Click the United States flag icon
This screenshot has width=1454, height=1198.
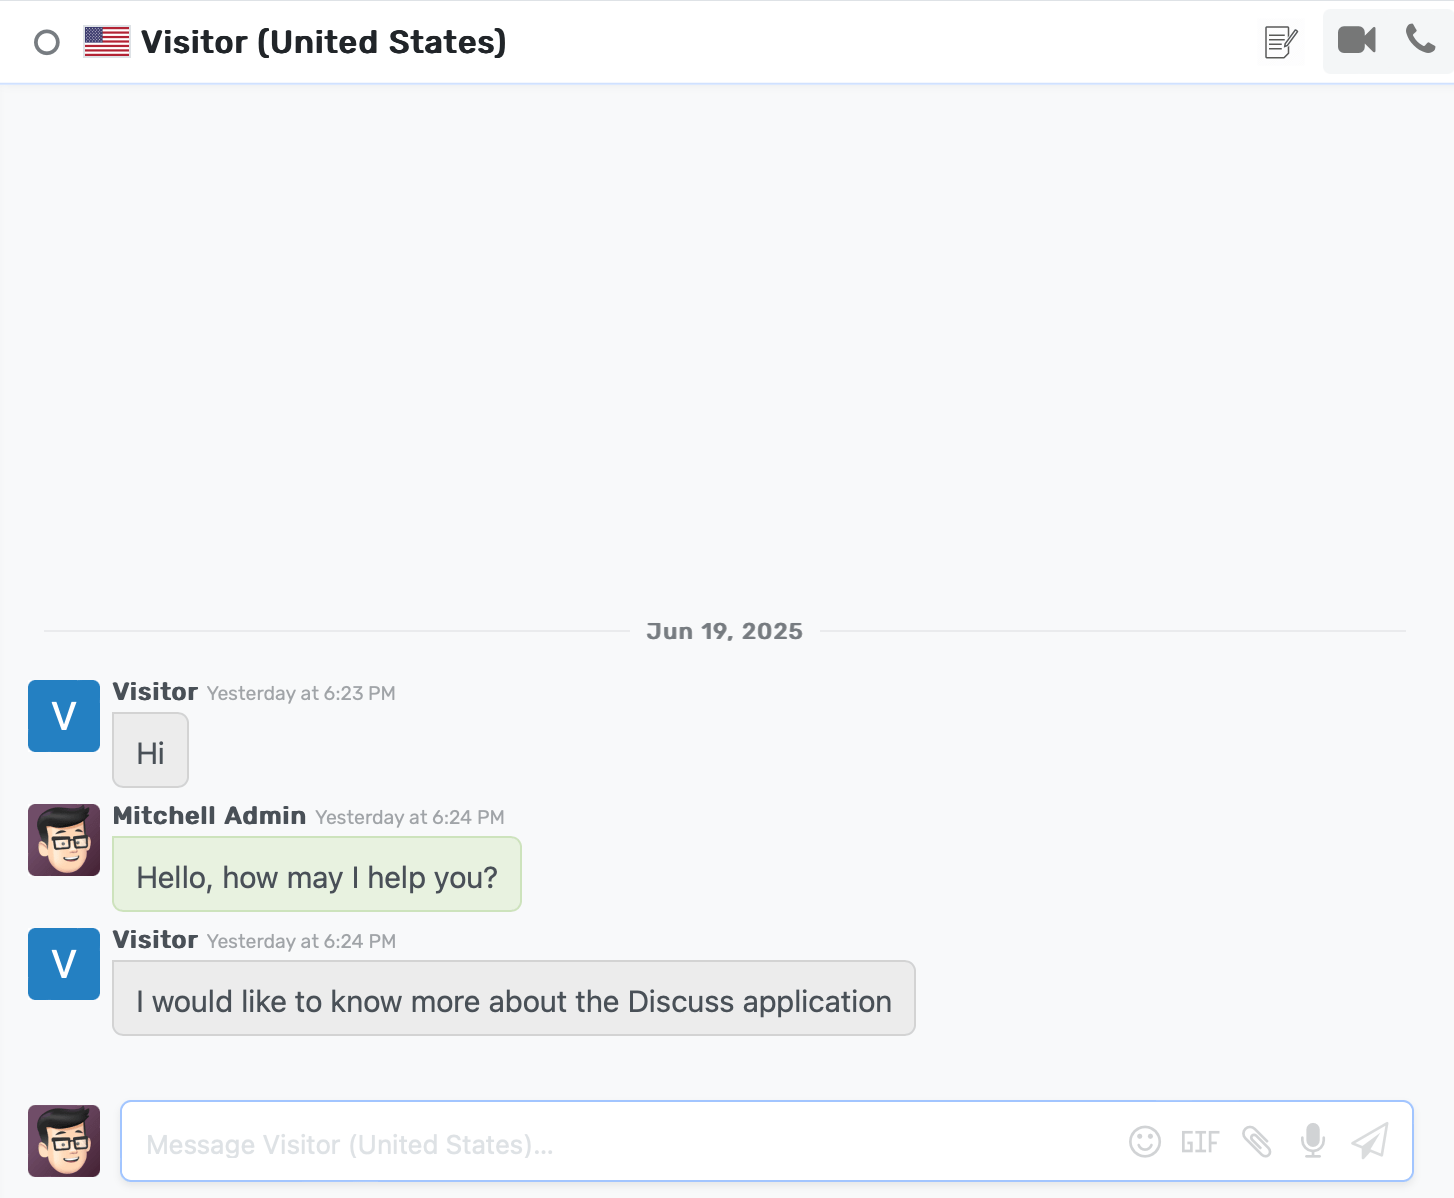pos(106,41)
